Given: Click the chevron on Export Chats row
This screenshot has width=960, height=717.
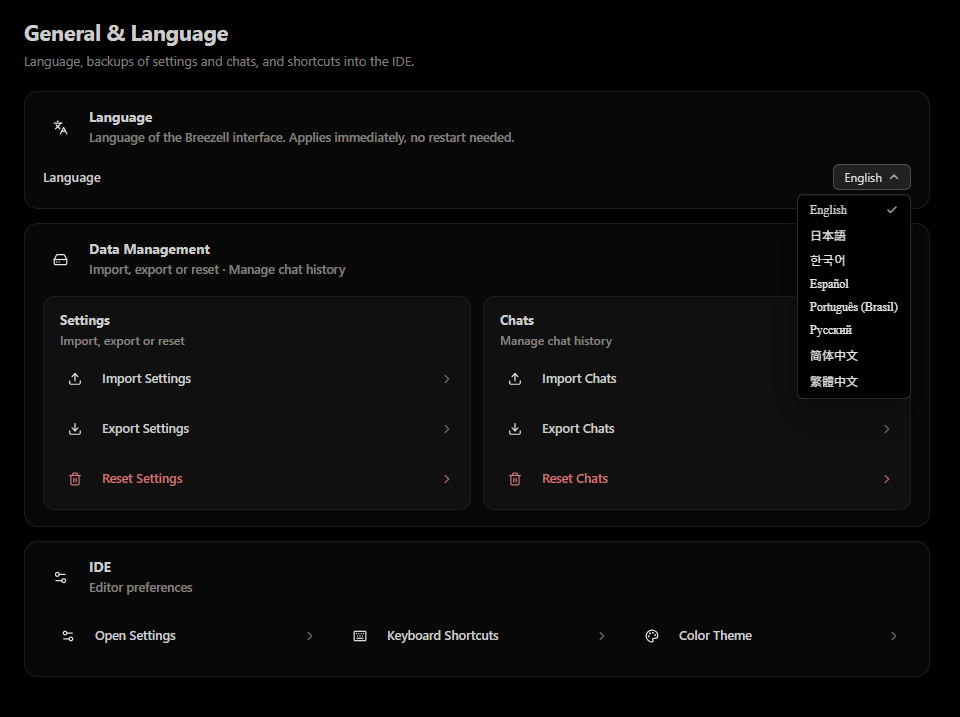Looking at the screenshot, I should 887,429.
